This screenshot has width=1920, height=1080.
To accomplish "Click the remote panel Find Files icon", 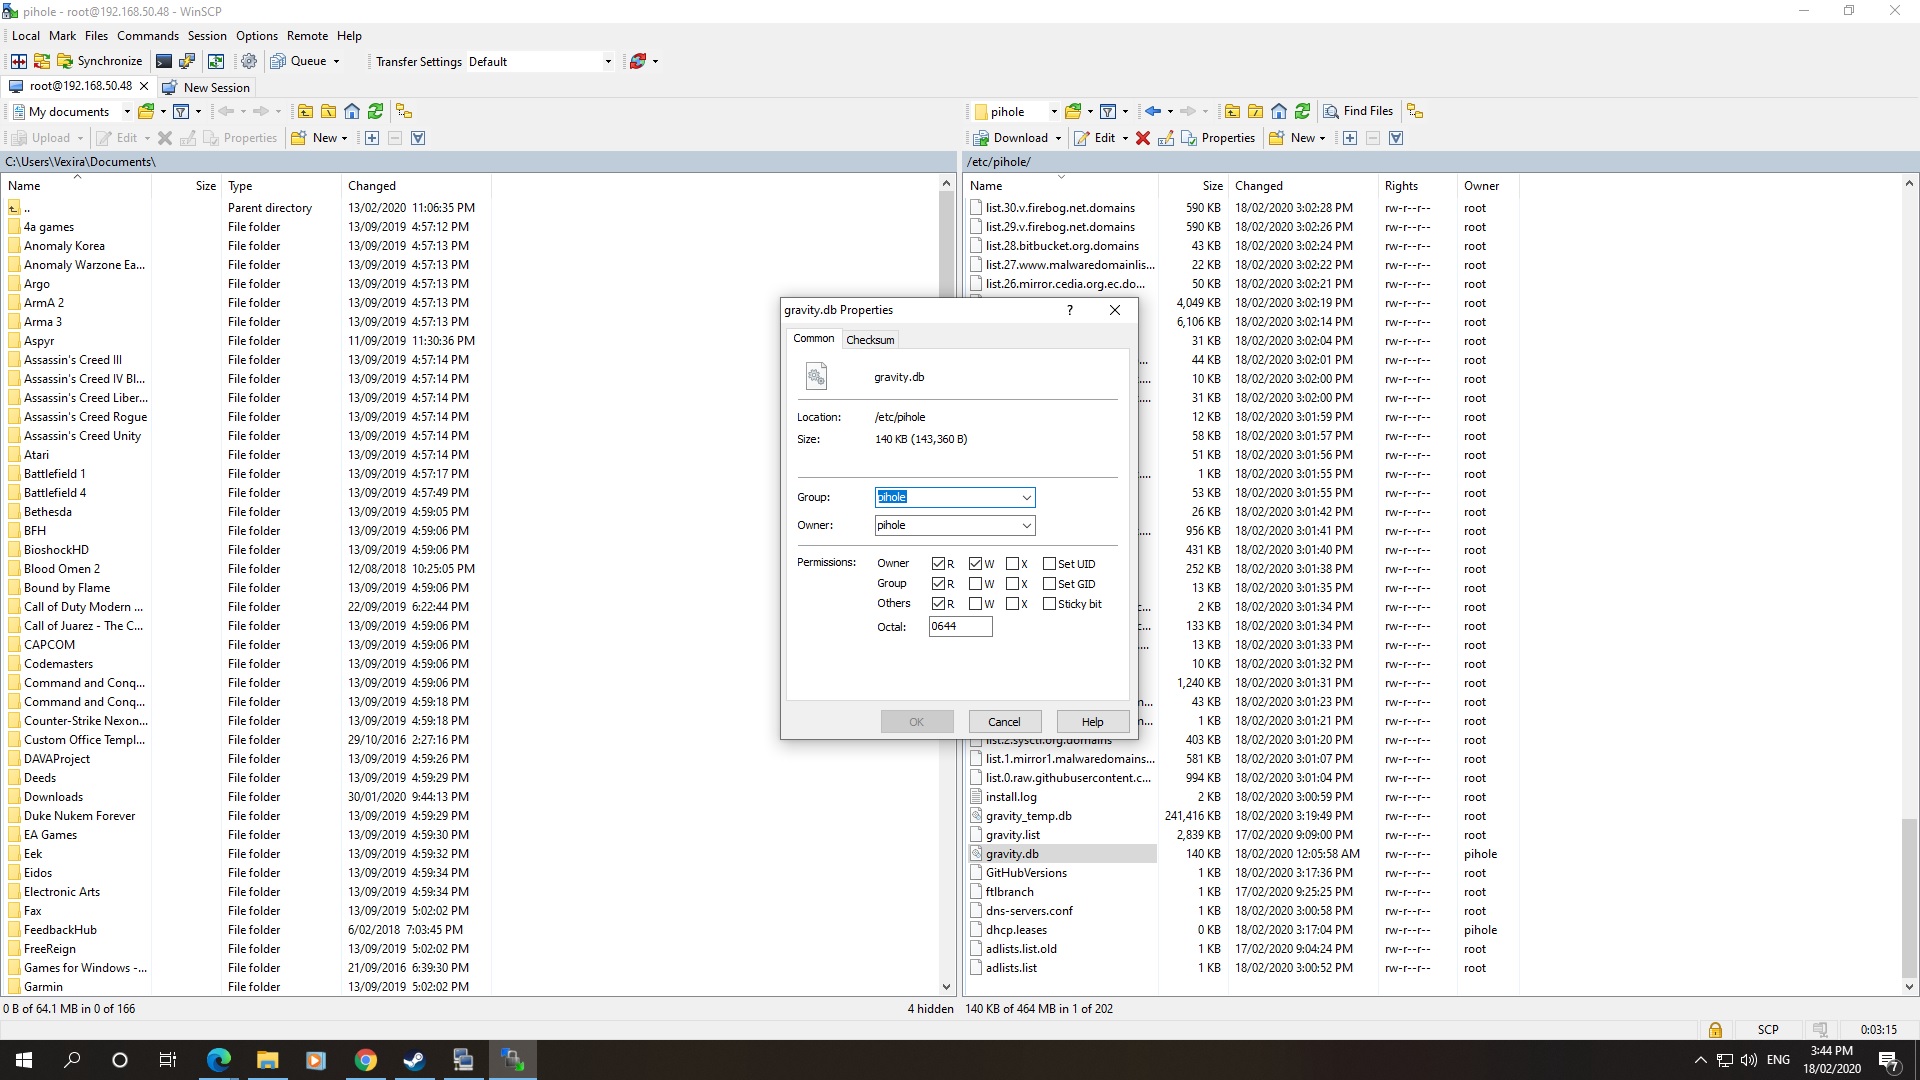I will click(1331, 111).
